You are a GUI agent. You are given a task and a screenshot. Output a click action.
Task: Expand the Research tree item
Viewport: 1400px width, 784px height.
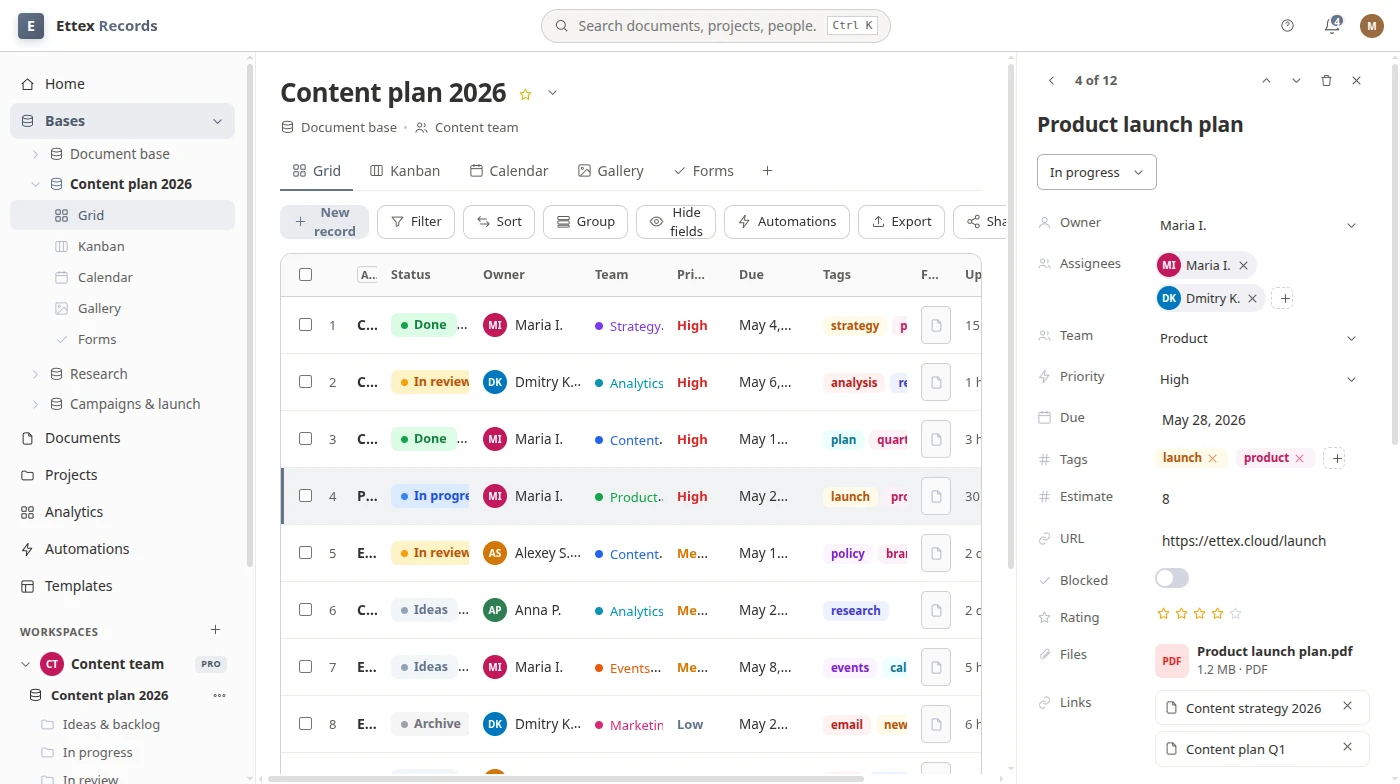tap(36, 374)
